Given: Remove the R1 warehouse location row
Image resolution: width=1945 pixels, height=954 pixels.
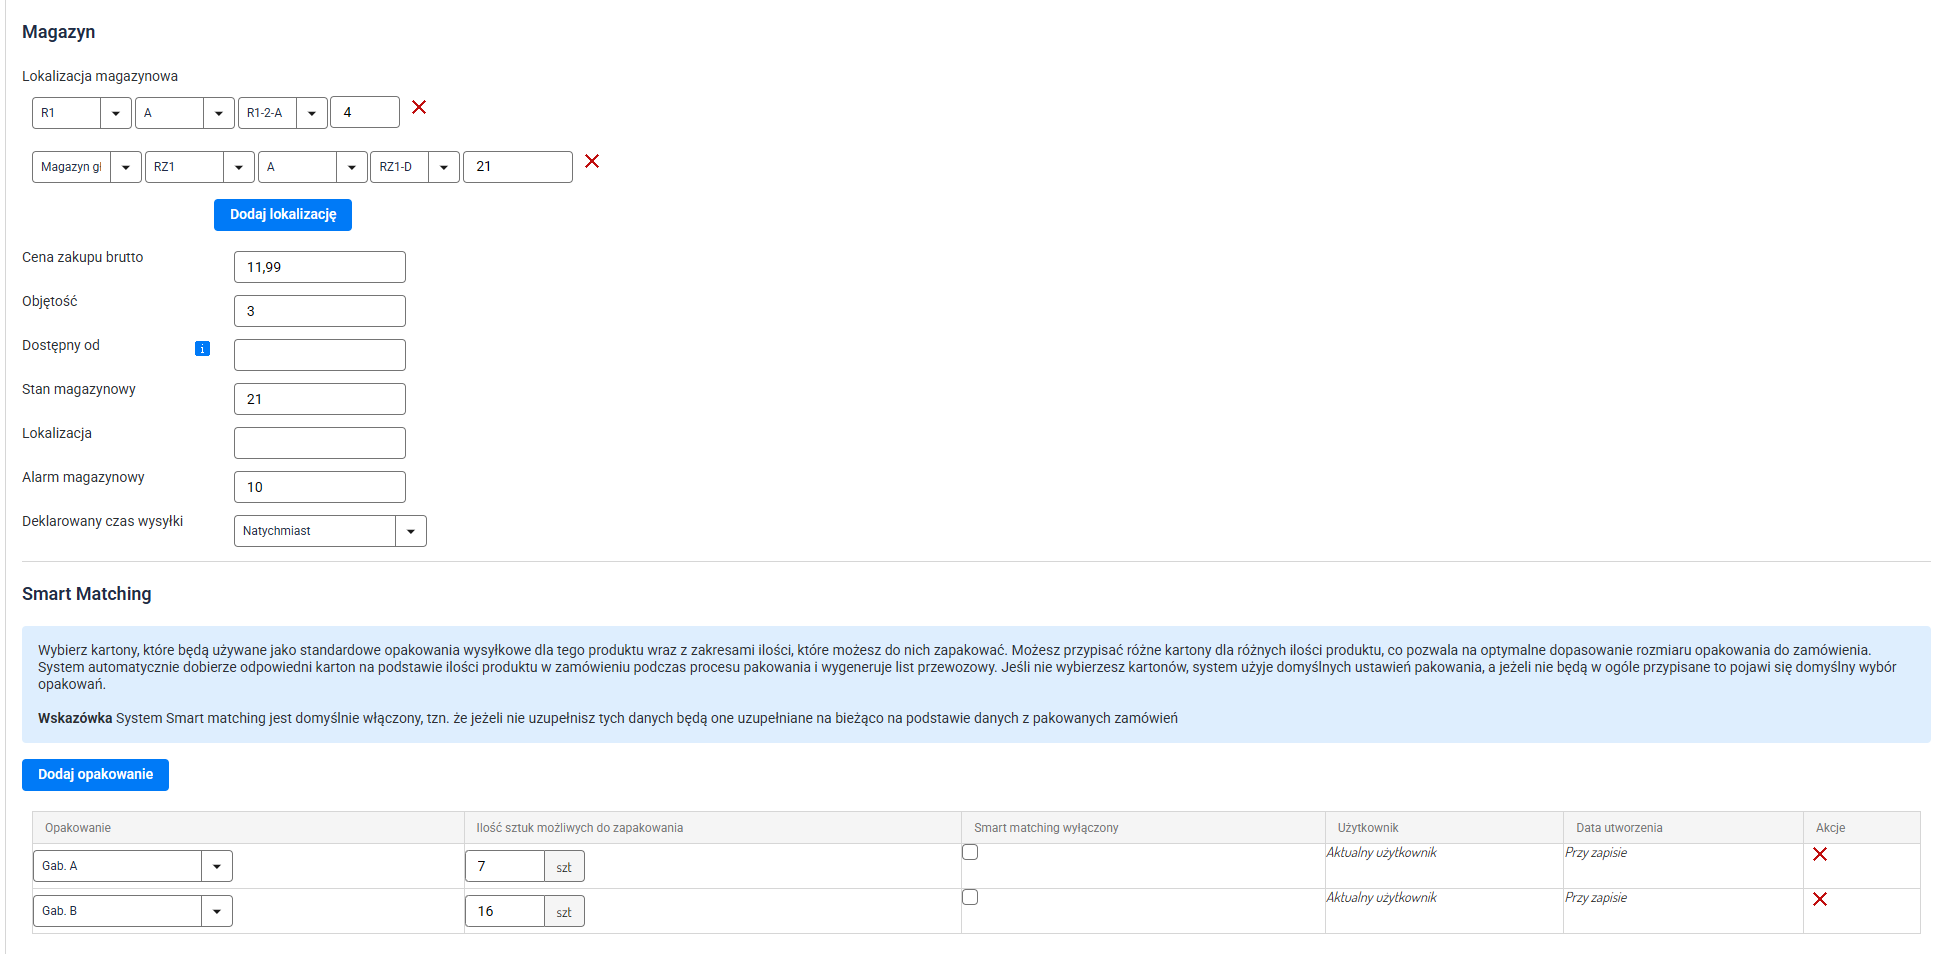Looking at the screenshot, I should point(419,107).
